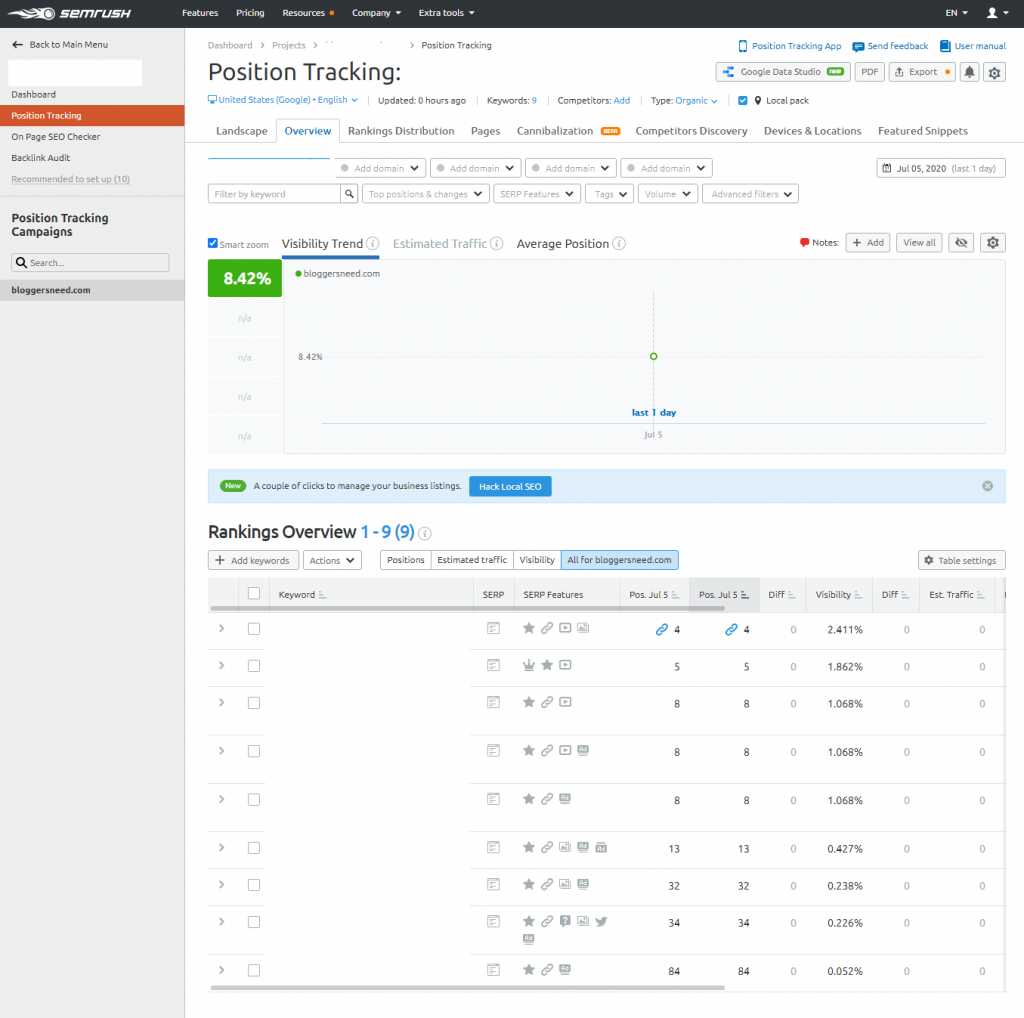The image size is (1024, 1018).
Task: Check the select-all keywords header checkbox
Action: pos(254,594)
